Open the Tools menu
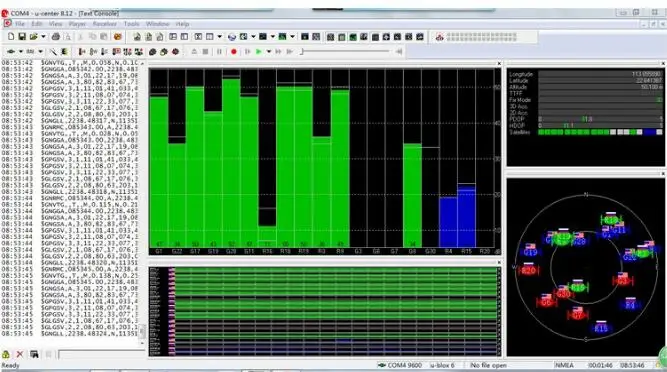 (131, 24)
